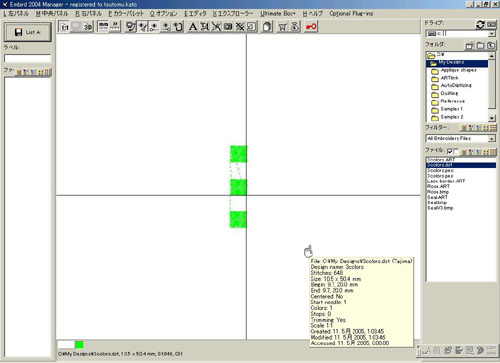Viewport: 500px width, 363px height.
Task: Click the ラベル text input field
Action: click(x=28, y=59)
